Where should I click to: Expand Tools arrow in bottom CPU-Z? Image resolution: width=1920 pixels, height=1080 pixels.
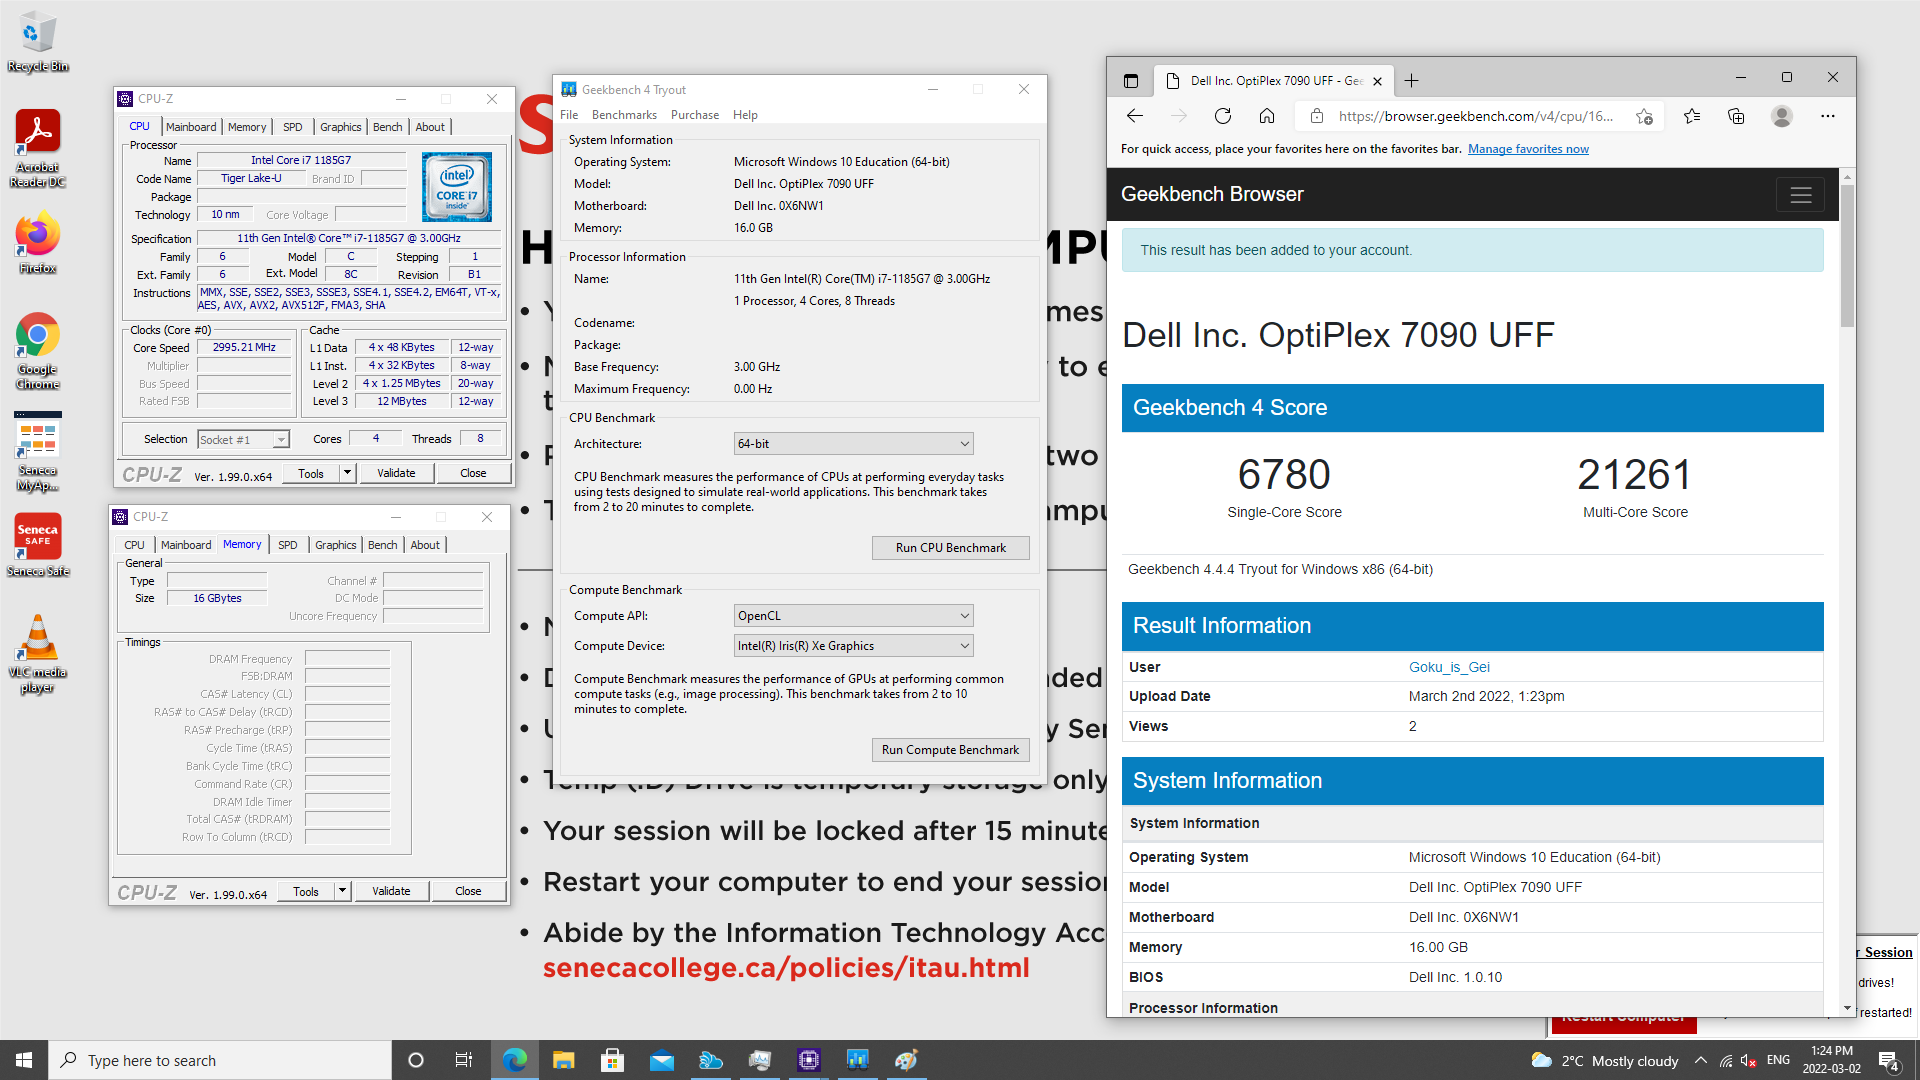(x=342, y=891)
